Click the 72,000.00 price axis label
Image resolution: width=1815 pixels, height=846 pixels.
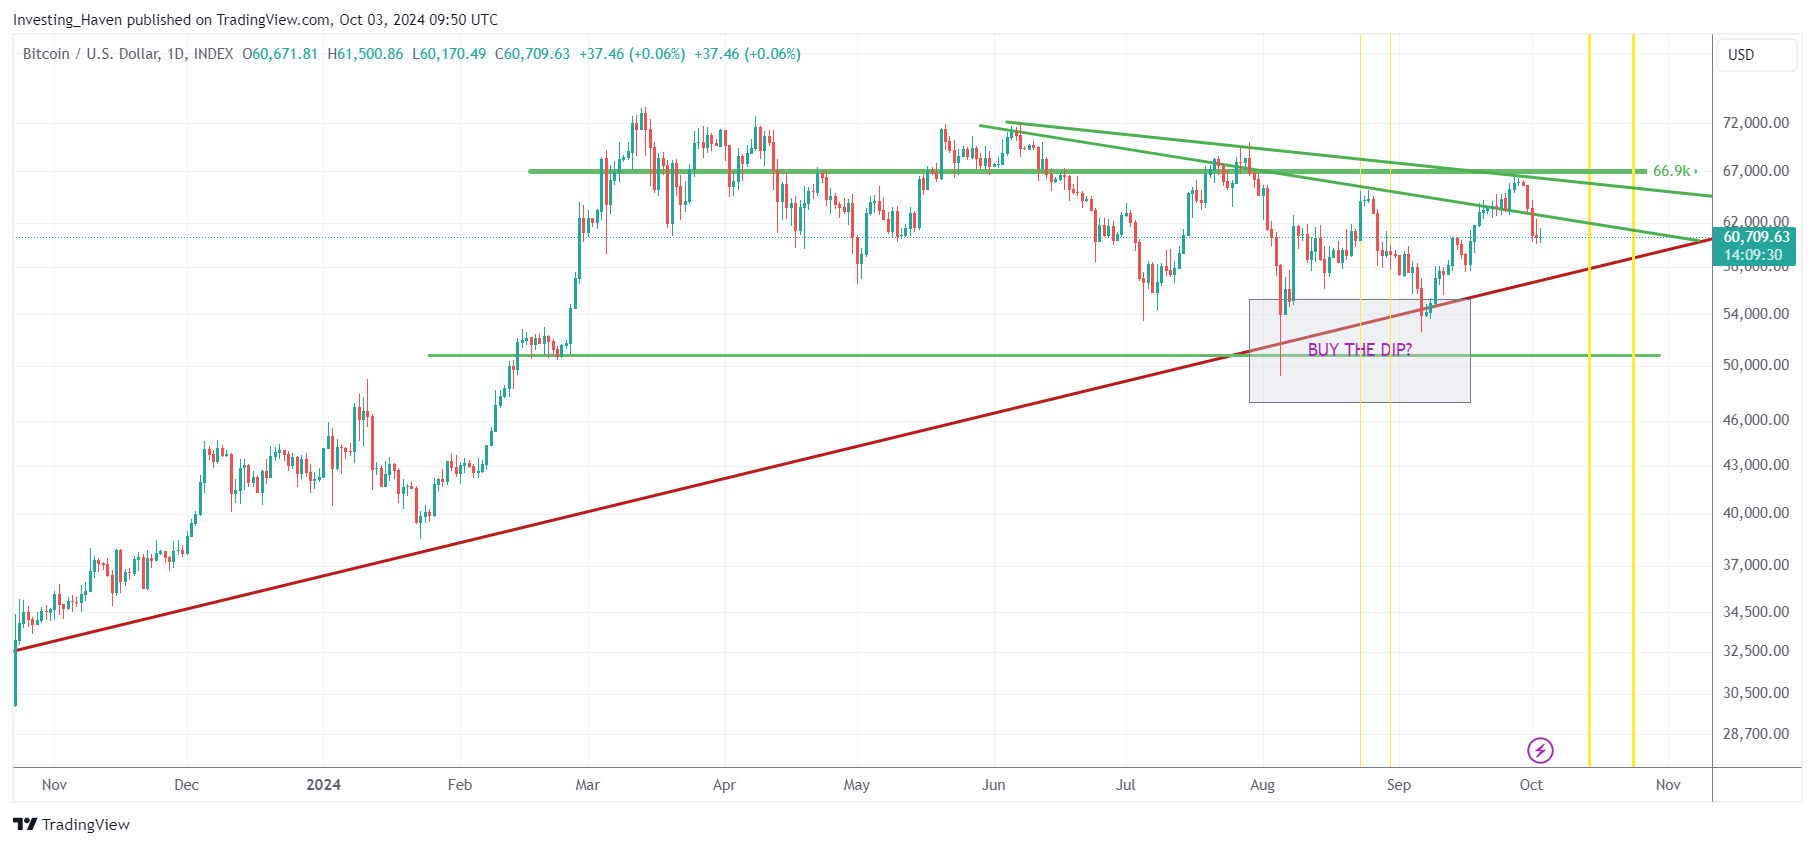pyautogui.click(x=1755, y=123)
